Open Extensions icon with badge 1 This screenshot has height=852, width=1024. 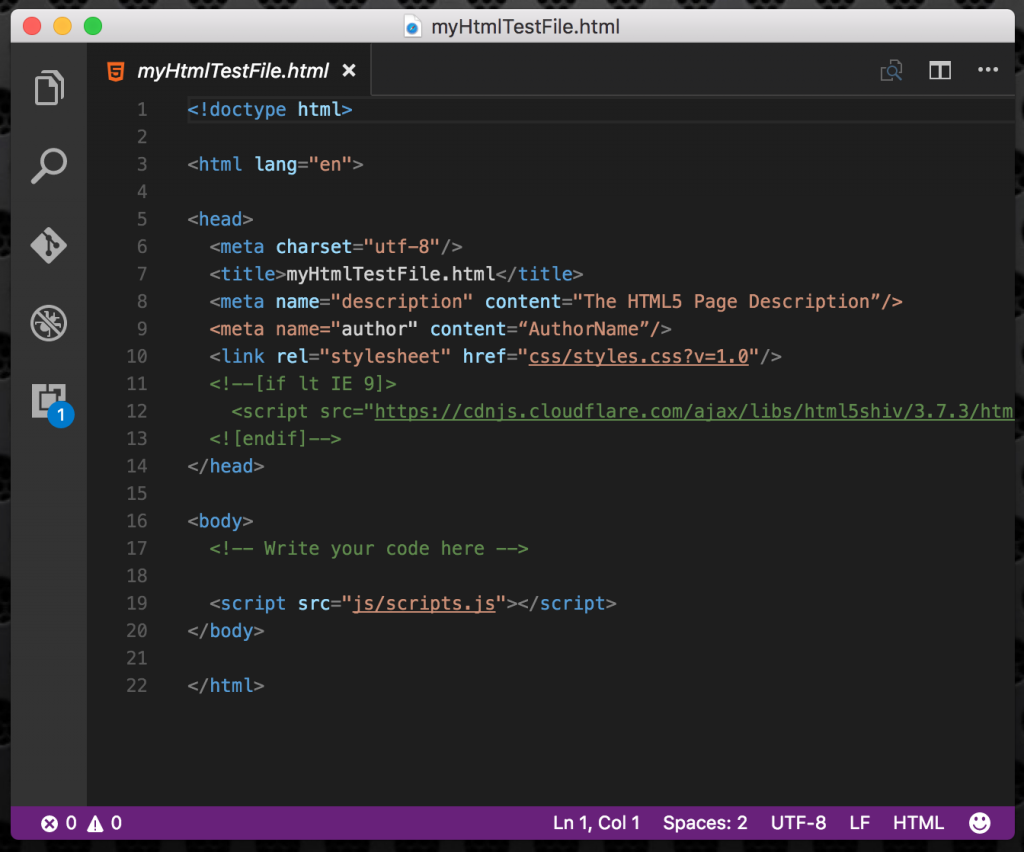click(49, 402)
